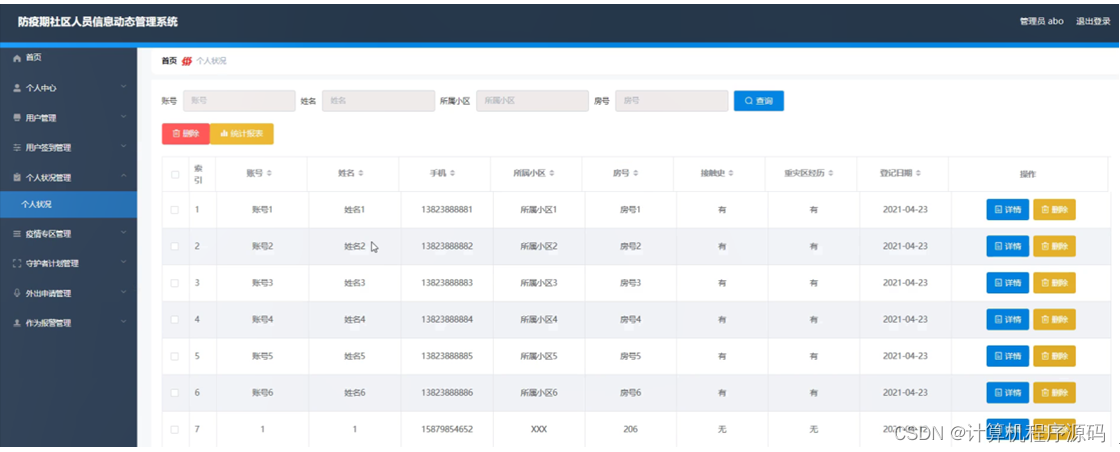Focus the 所属小区 search input field
This screenshot has width=1120, height=452.
tap(532, 101)
